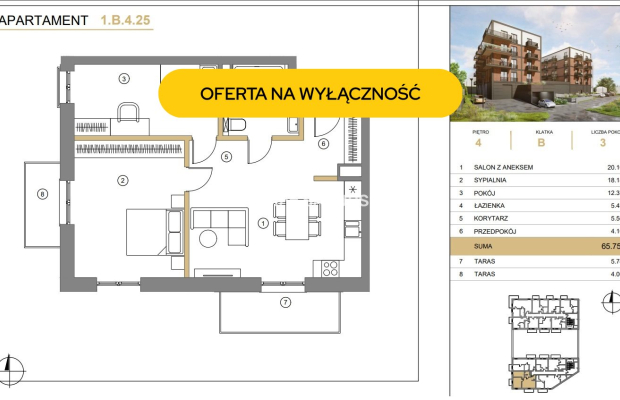Click terrace marker 7
Viewport: 620px width, 400px height.
pyautogui.click(x=285, y=303)
